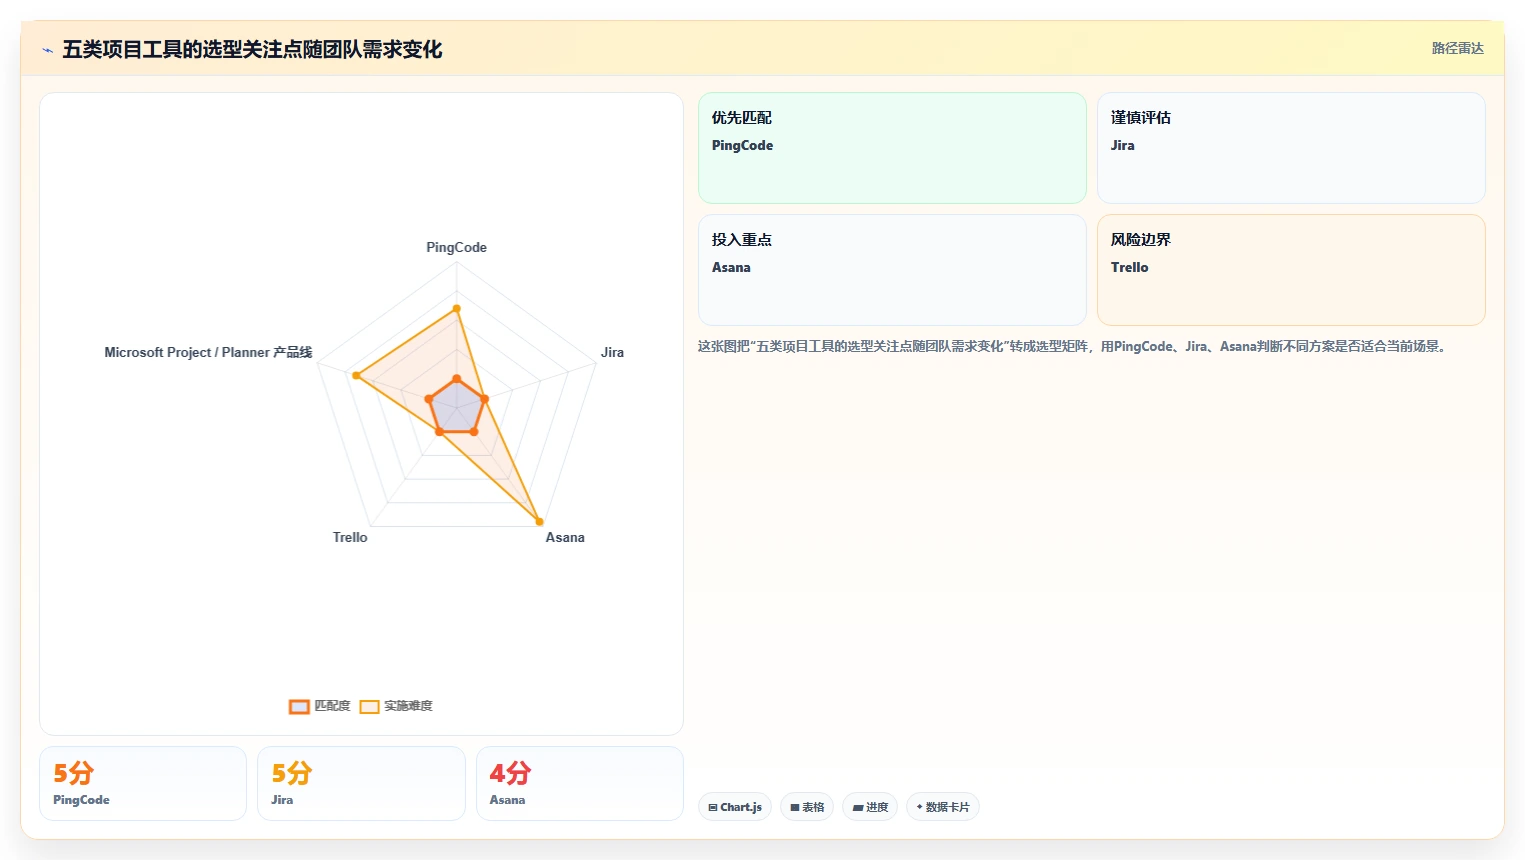Screen dimensions: 1525x860
Task: Click the 实施难度 point on Microsoft Project axis
Action: pyautogui.click(x=356, y=376)
